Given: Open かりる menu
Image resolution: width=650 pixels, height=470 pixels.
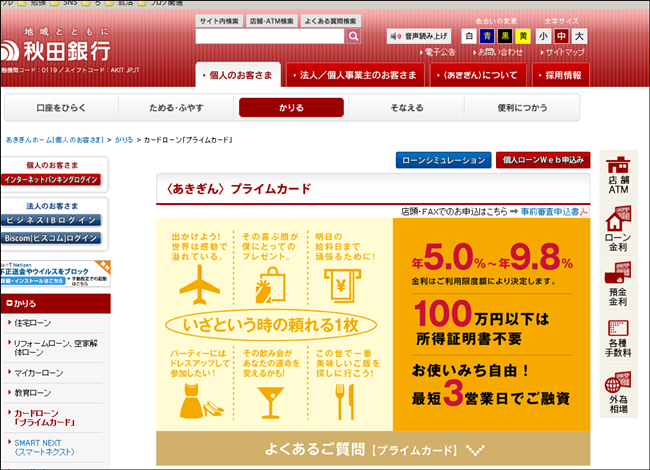Looking at the screenshot, I should (x=291, y=108).
